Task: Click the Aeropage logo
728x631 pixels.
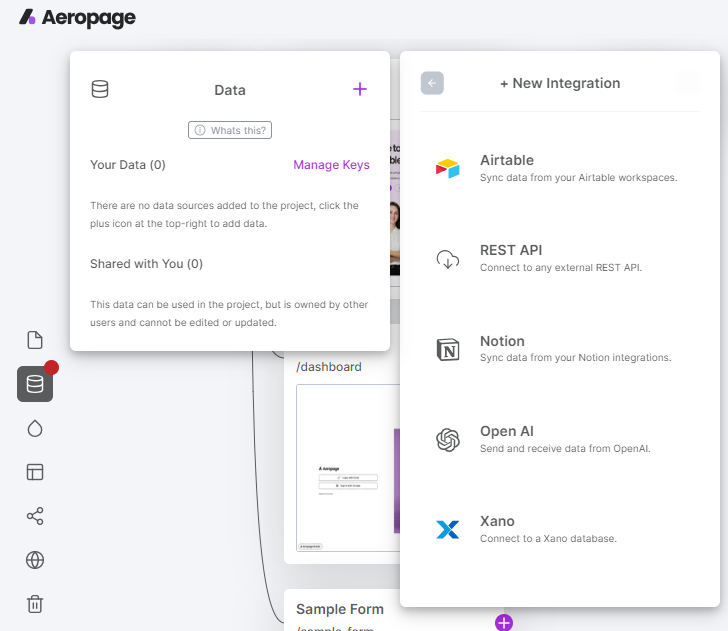Action: point(77,18)
